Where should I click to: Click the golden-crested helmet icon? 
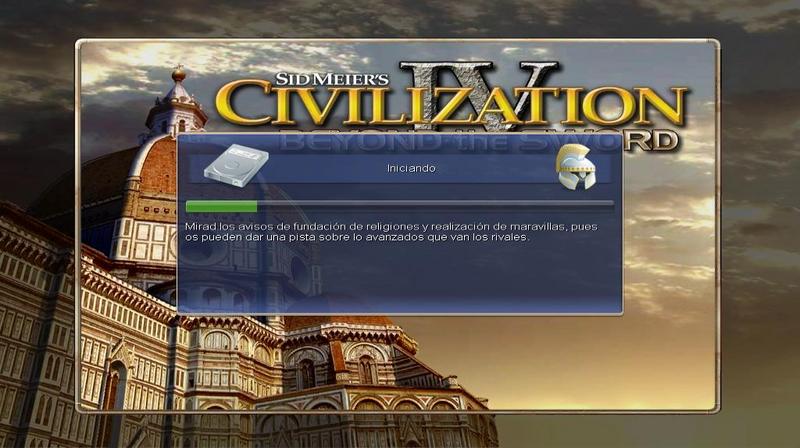click(x=575, y=167)
